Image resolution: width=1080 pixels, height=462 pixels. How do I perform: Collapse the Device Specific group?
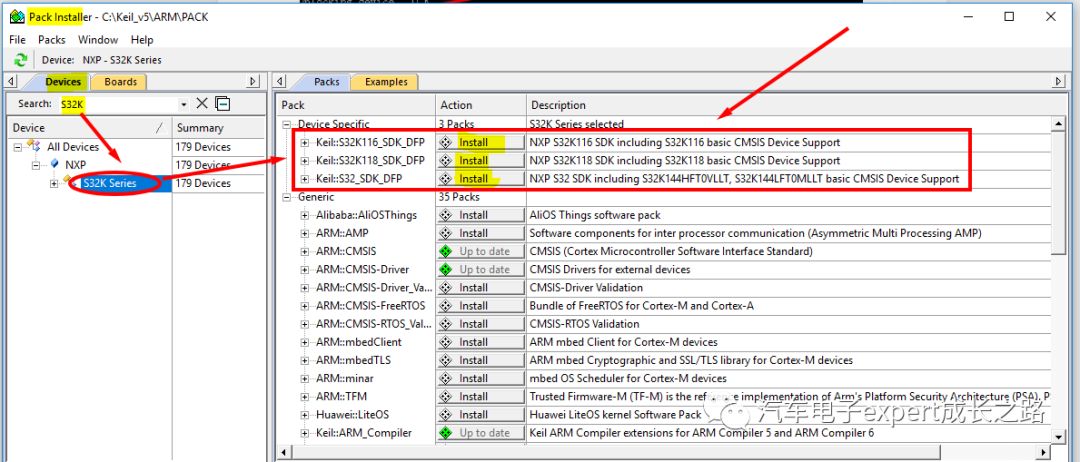pos(286,125)
